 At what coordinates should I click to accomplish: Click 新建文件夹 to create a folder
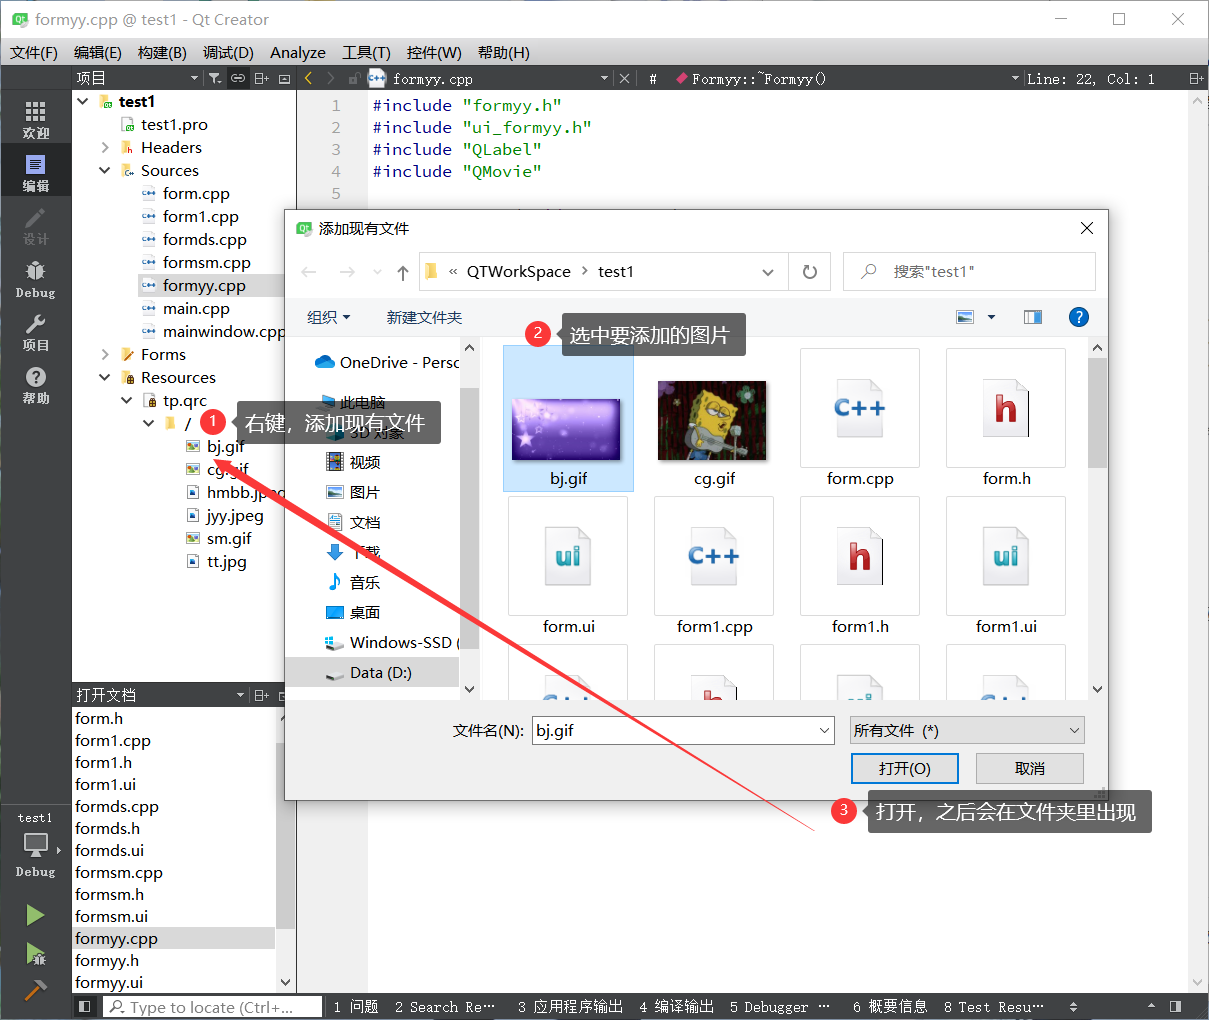423,317
